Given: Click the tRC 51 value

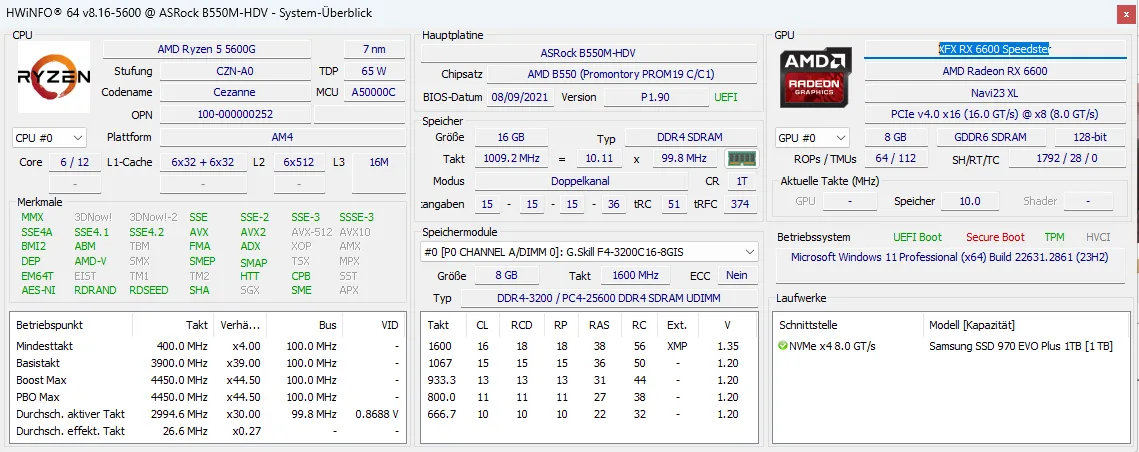Looking at the screenshot, I should click(x=674, y=204).
